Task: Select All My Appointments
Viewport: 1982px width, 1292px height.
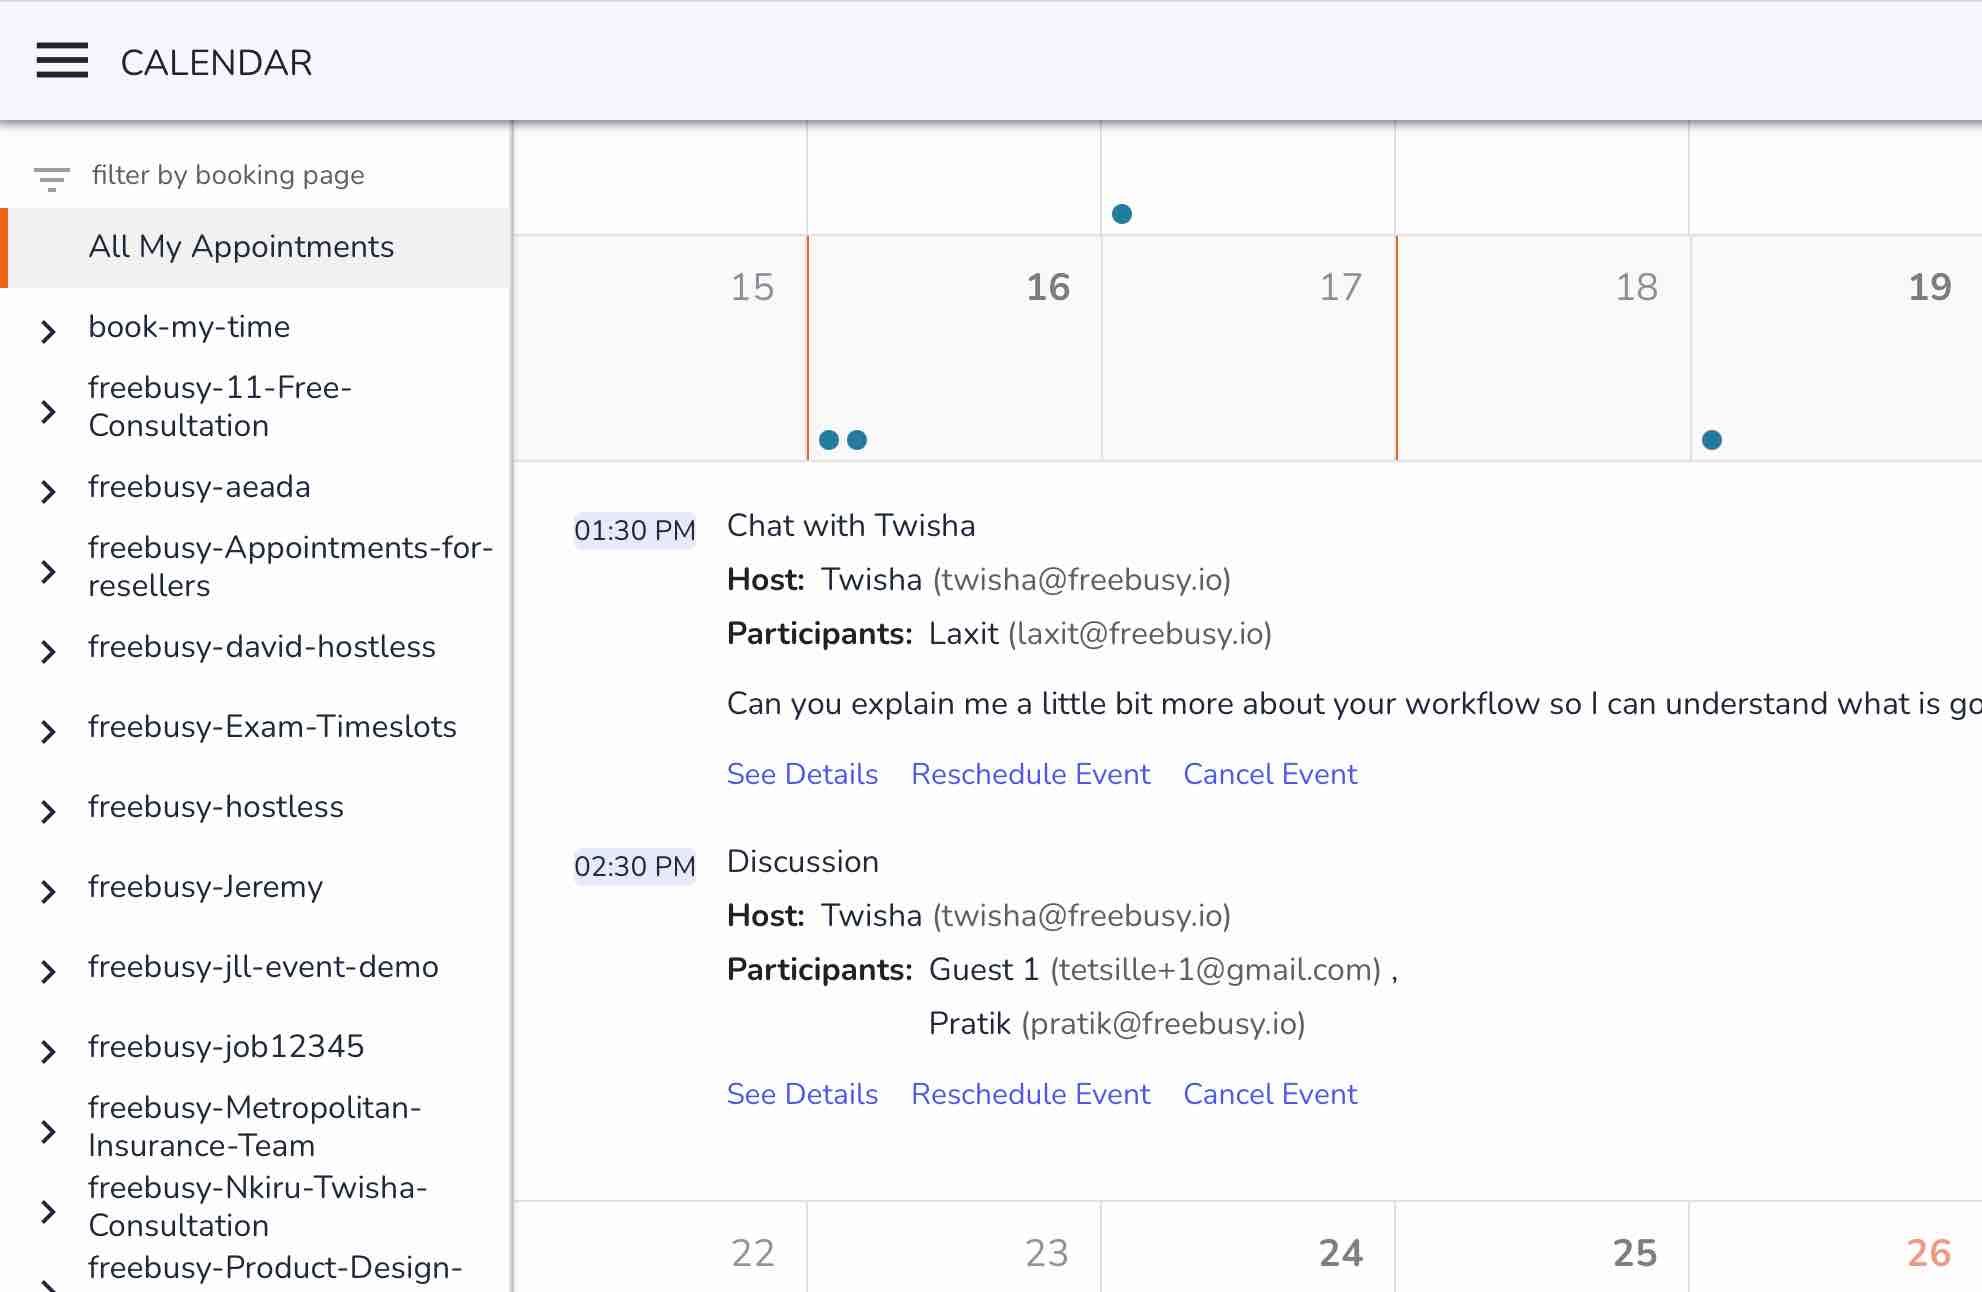Action: (241, 247)
